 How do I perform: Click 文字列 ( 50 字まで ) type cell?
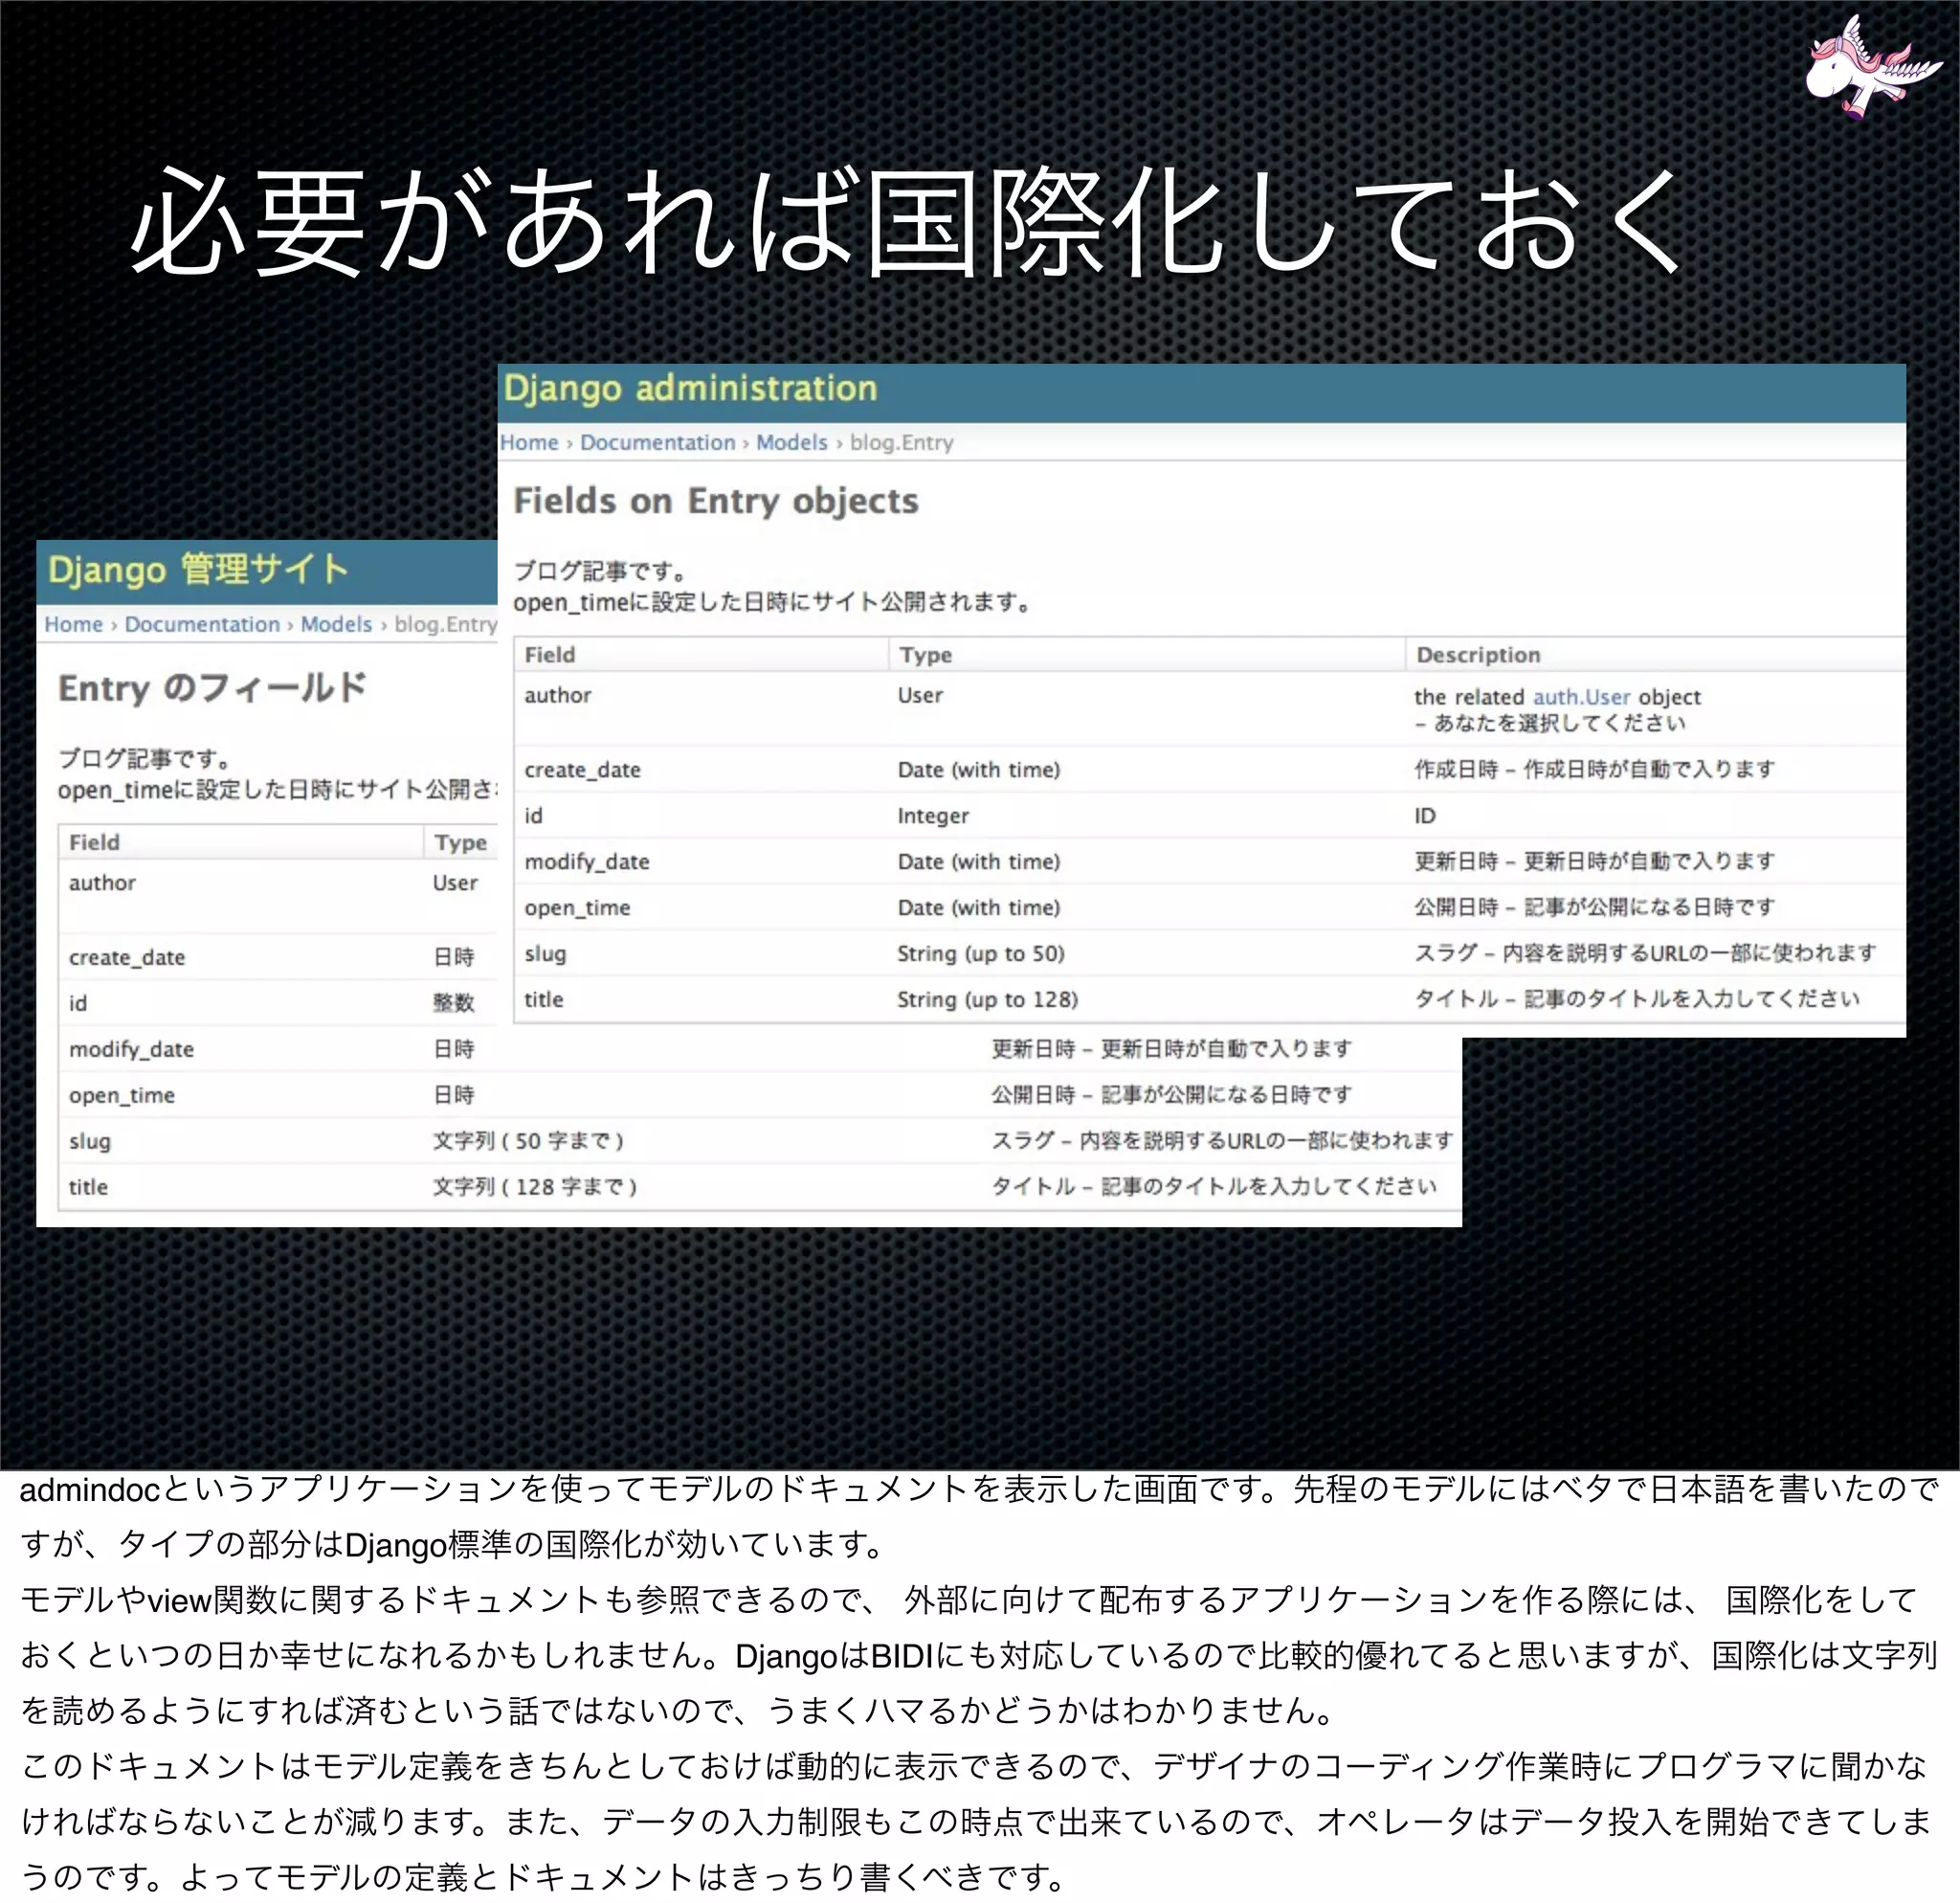tap(528, 1141)
